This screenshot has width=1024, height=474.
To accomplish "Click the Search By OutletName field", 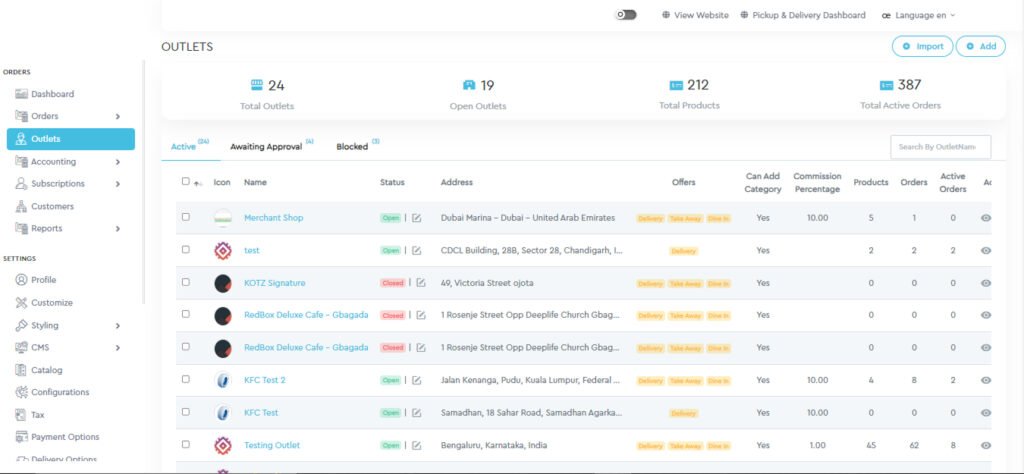I will [940, 147].
